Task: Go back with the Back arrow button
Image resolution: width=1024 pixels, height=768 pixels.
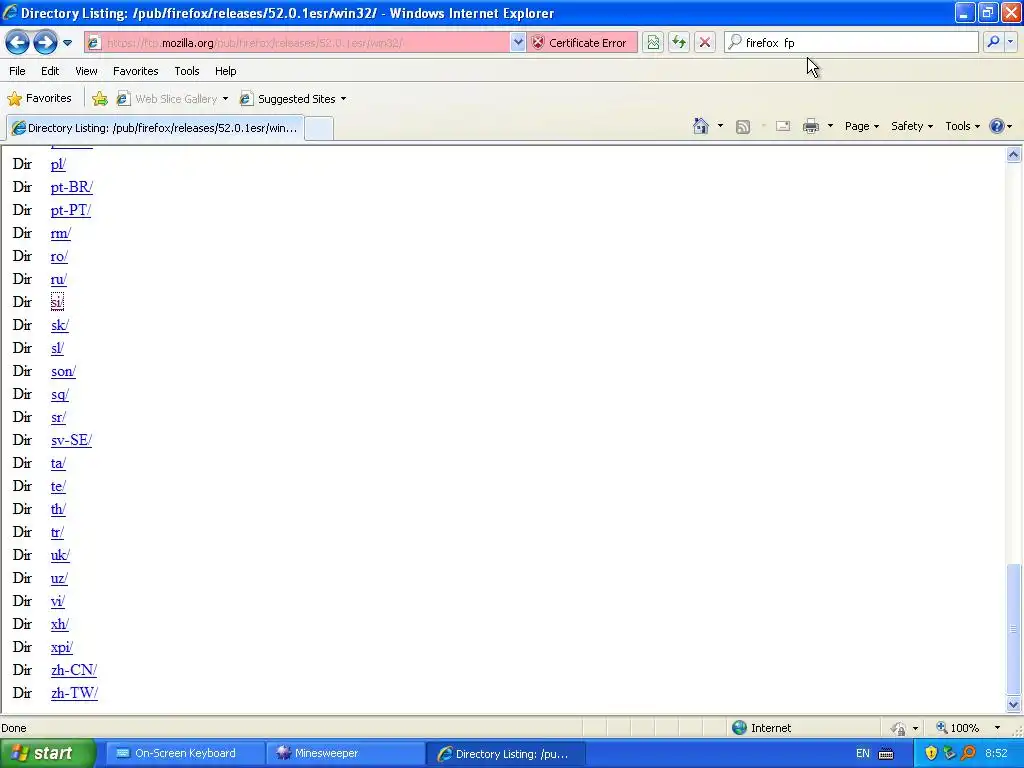Action: (17, 42)
